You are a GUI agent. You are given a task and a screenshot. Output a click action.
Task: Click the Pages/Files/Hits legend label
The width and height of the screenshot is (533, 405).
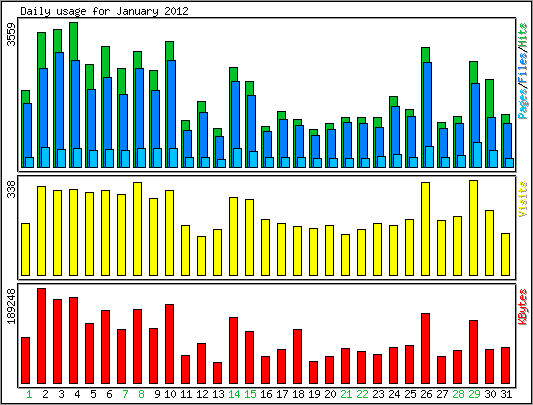point(523,71)
